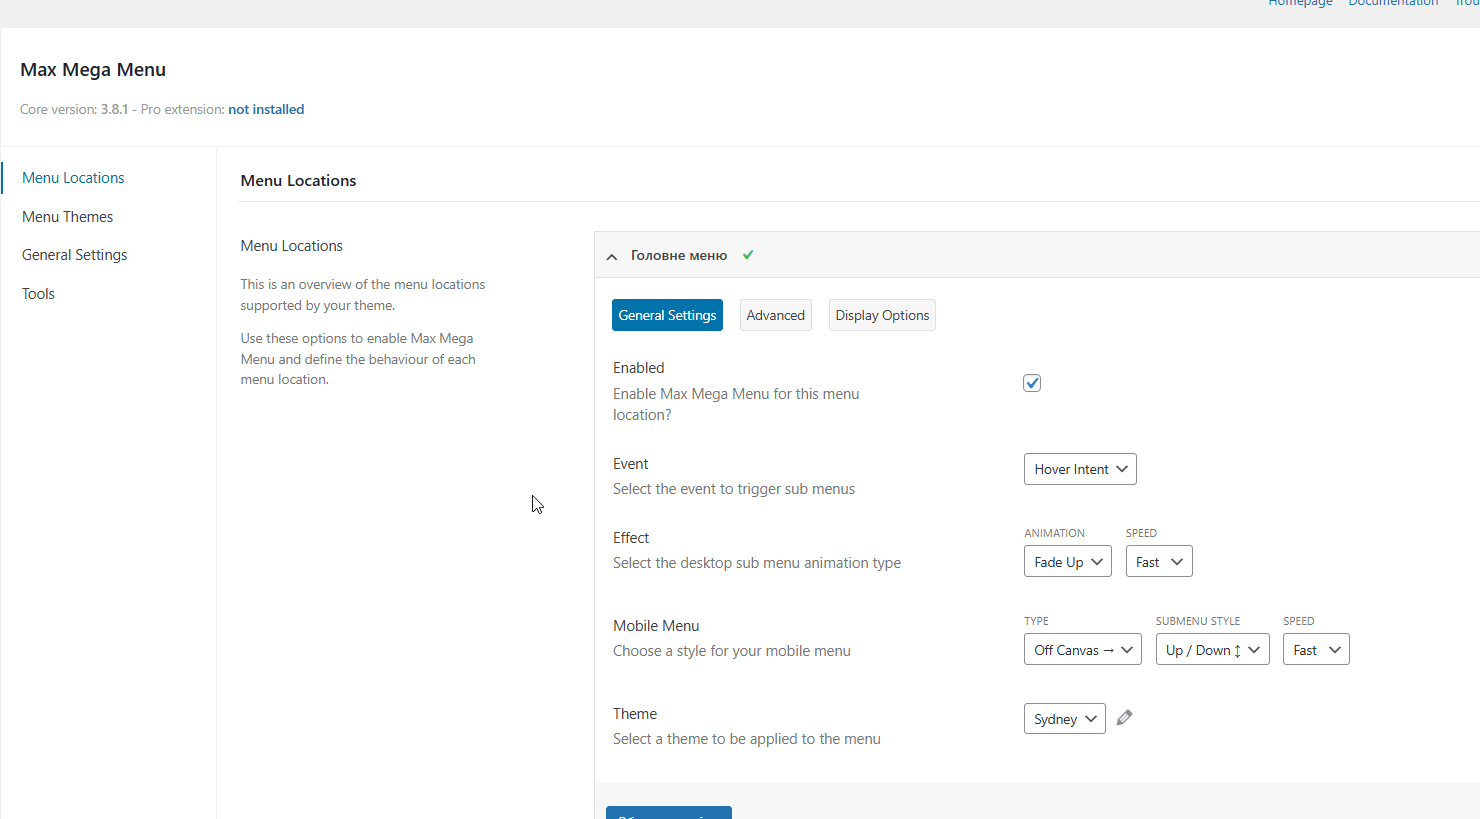Click the green checkmark beside Головне меню
This screenshot has width=1480, height=819.
click(748, 255)
